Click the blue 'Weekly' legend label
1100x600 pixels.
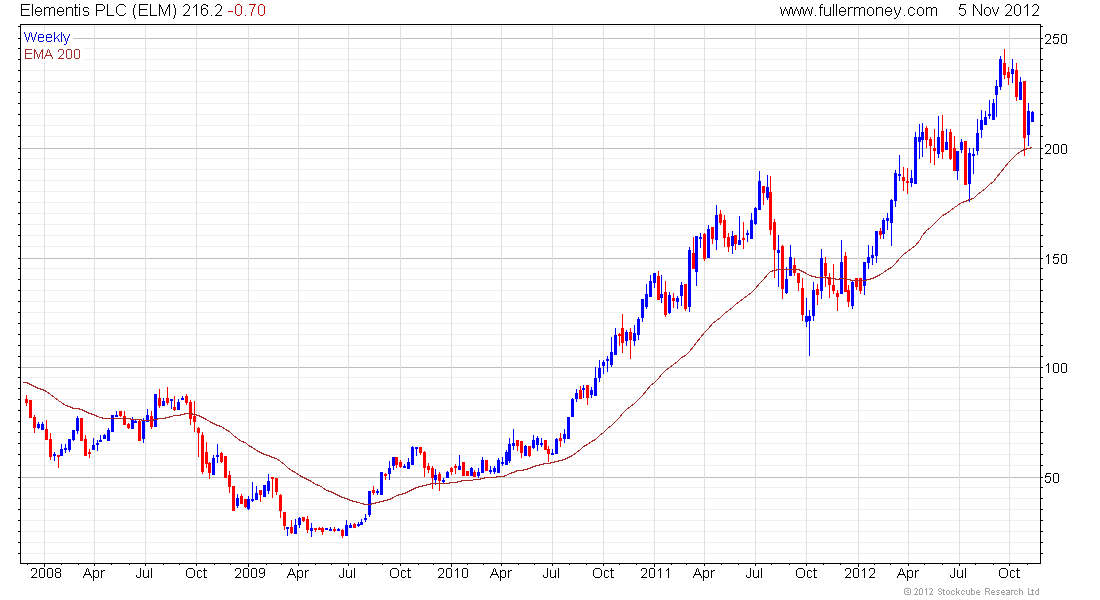coord(47,37)
